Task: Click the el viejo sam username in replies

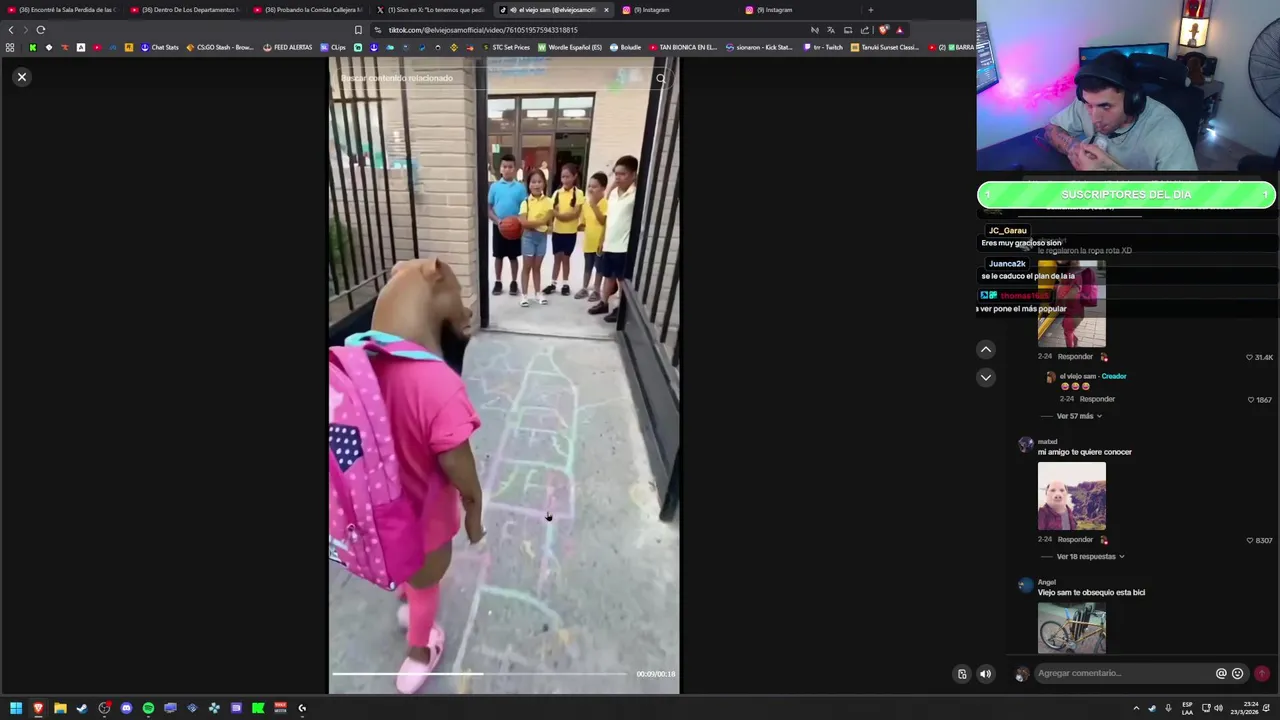Action: coord(1078,376)
